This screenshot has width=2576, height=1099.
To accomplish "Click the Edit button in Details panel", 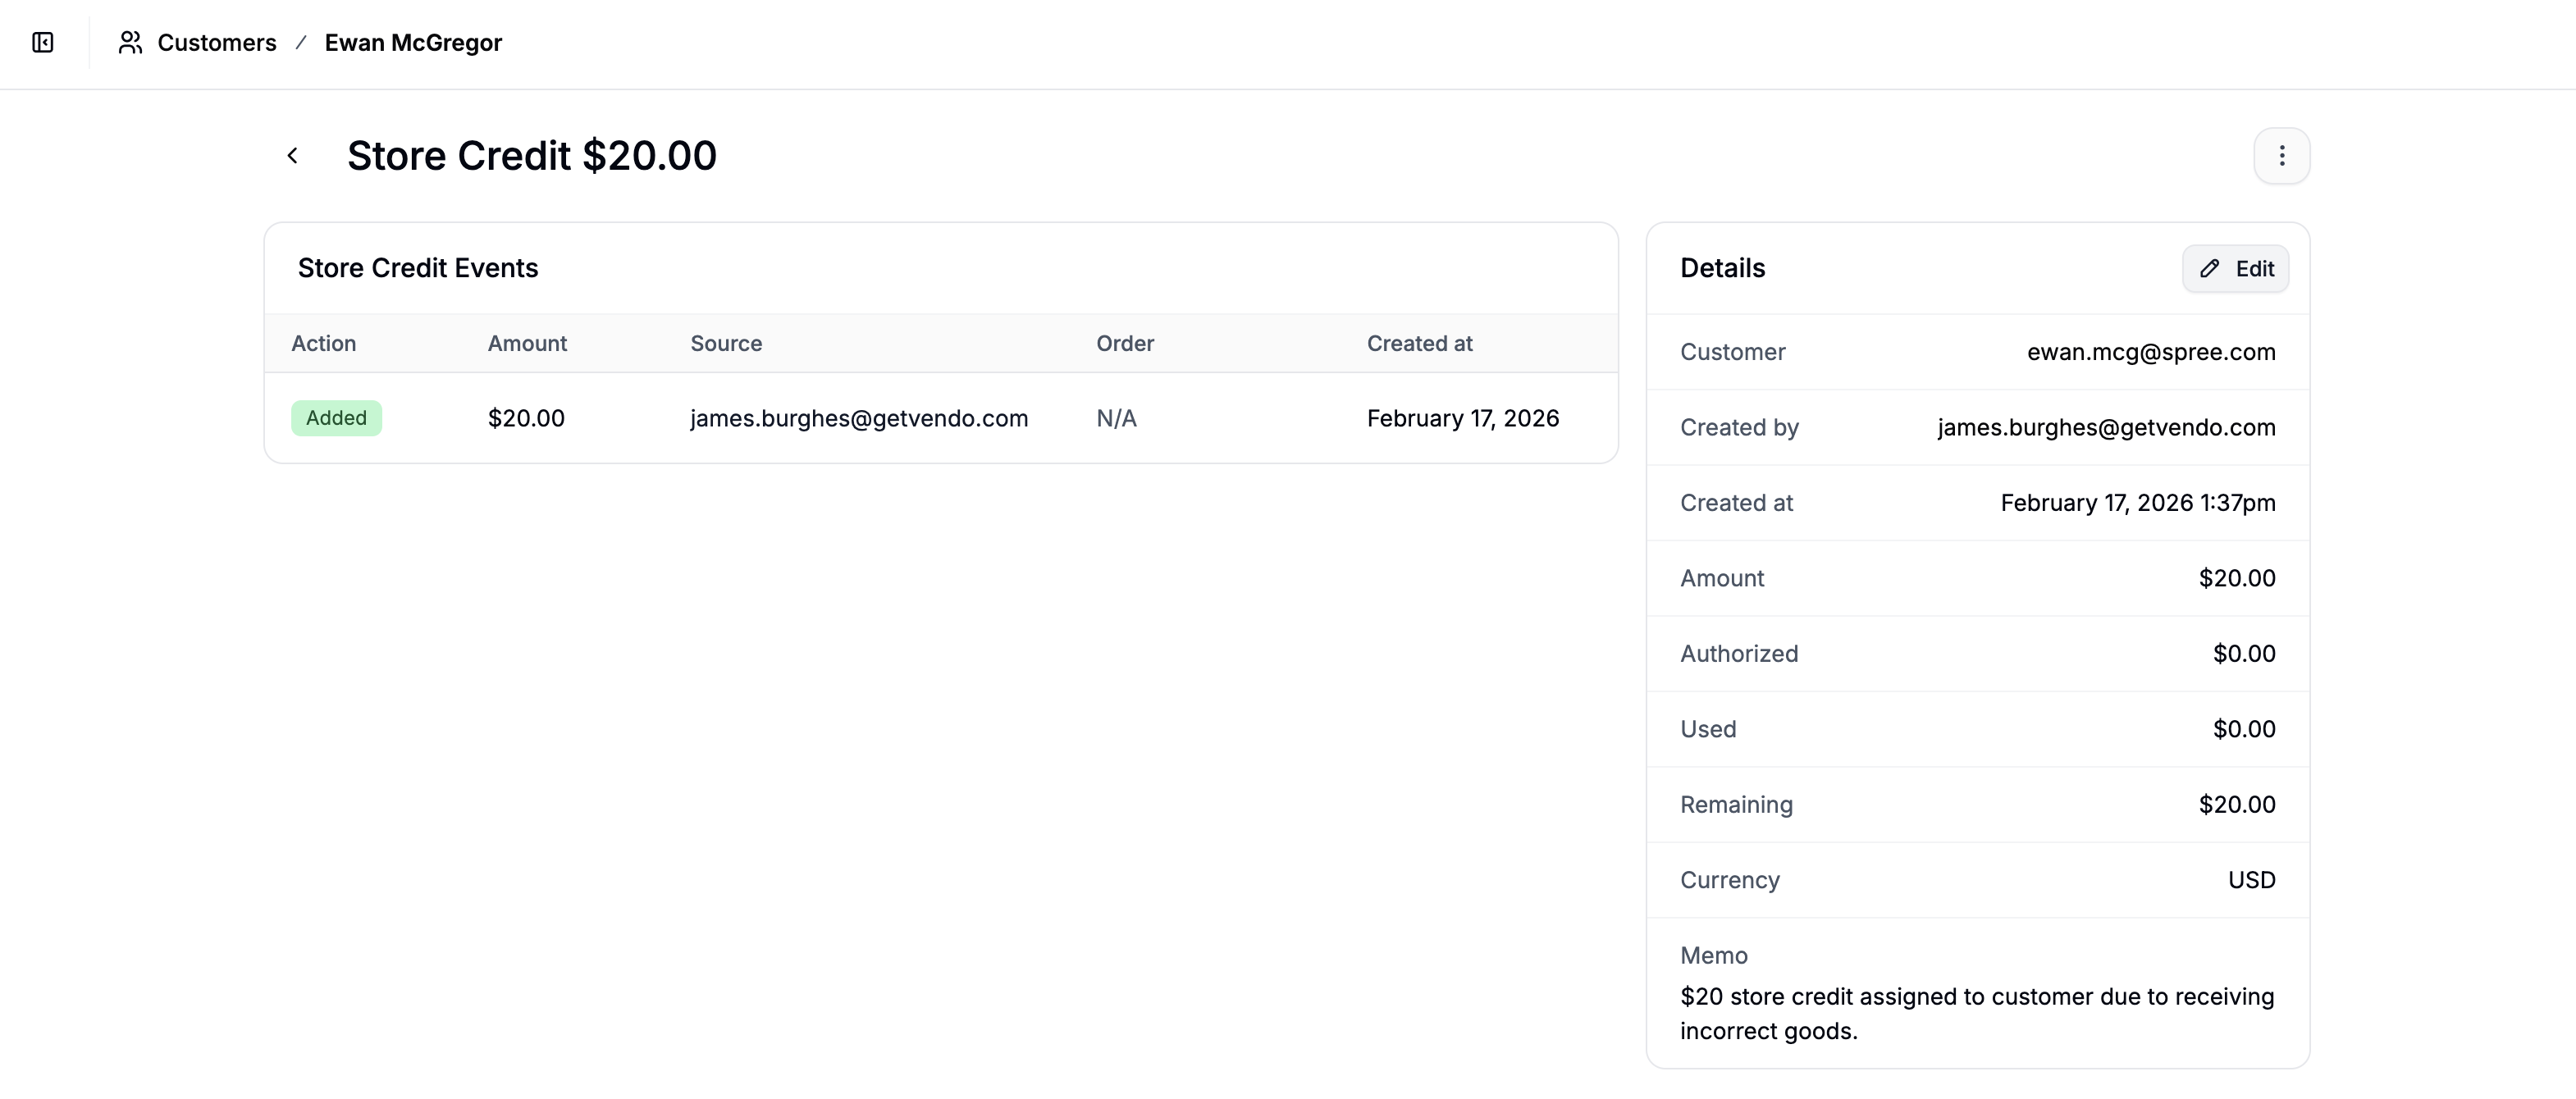I will (x=2235, y=268).
